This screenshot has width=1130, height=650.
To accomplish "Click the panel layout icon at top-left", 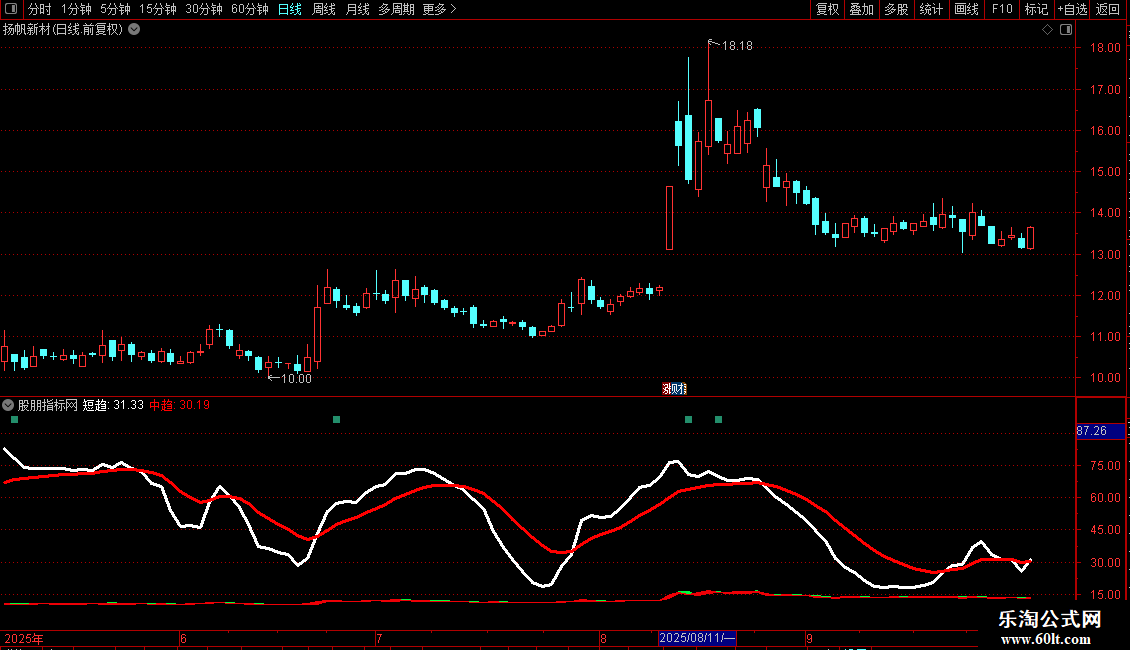I will click(11, 9).
